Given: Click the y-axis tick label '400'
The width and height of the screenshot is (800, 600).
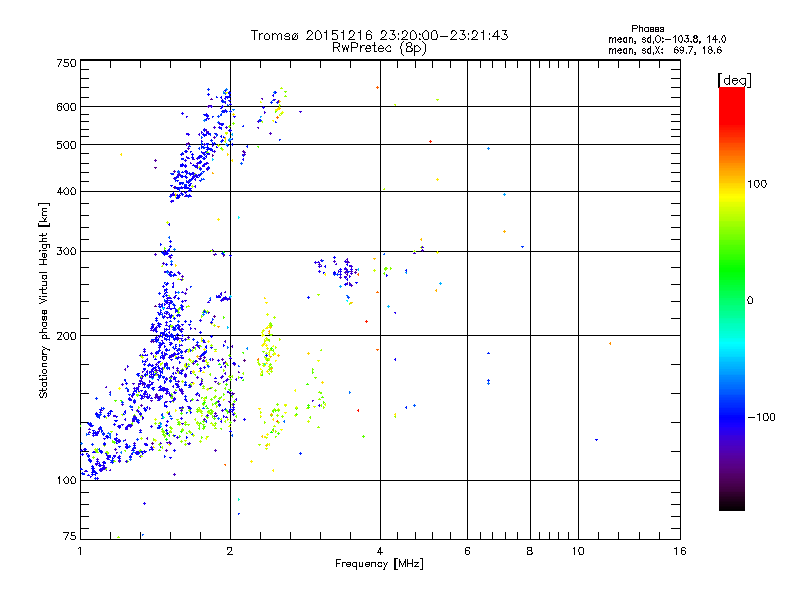Looking at the screenshot, I should pos(66,192).
